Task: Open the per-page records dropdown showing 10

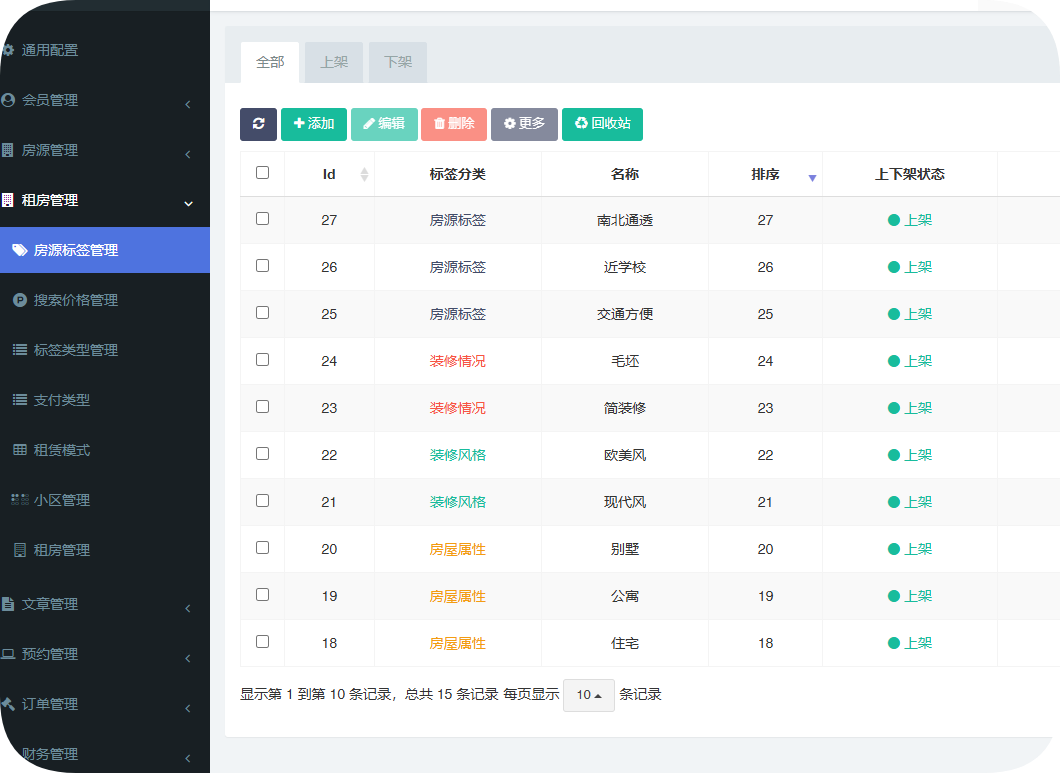Action: click(x=588, y=695)
